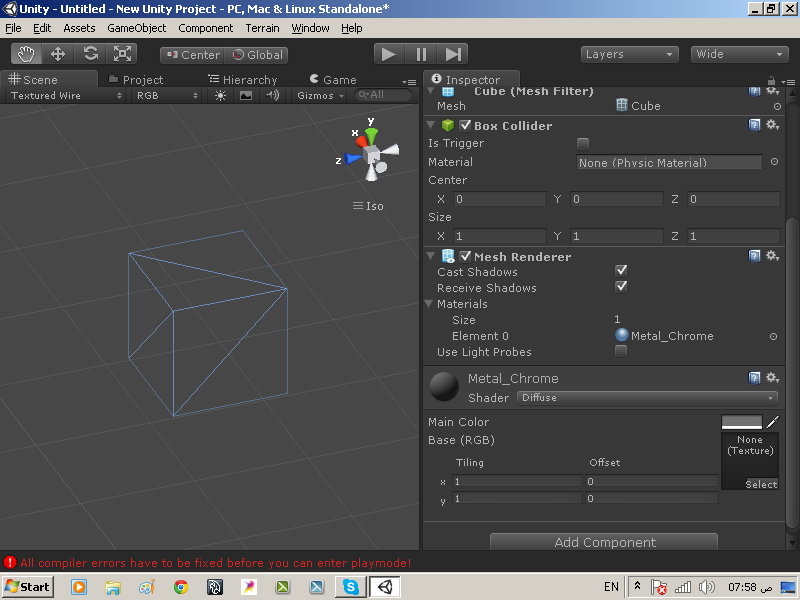Enable the Is Trigger checkbox

click(x=583, y=144)
